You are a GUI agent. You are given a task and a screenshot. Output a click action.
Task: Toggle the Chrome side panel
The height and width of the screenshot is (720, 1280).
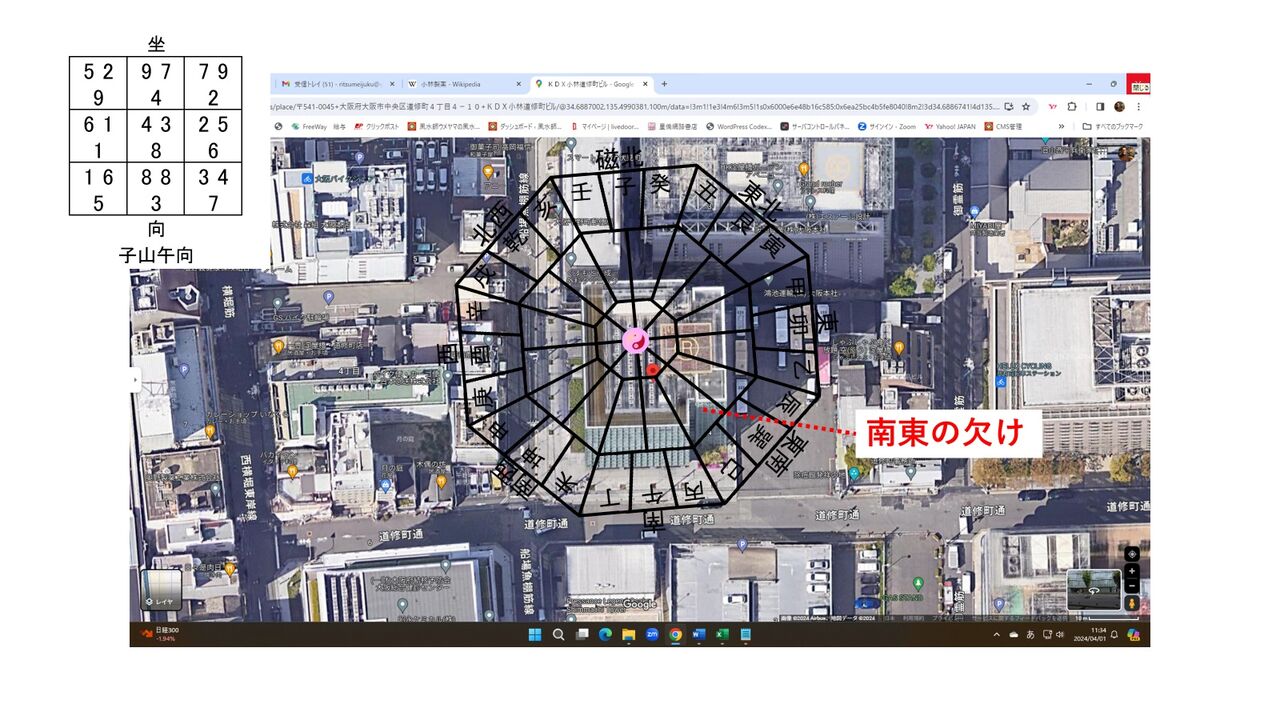click(x=1100, y=106)
